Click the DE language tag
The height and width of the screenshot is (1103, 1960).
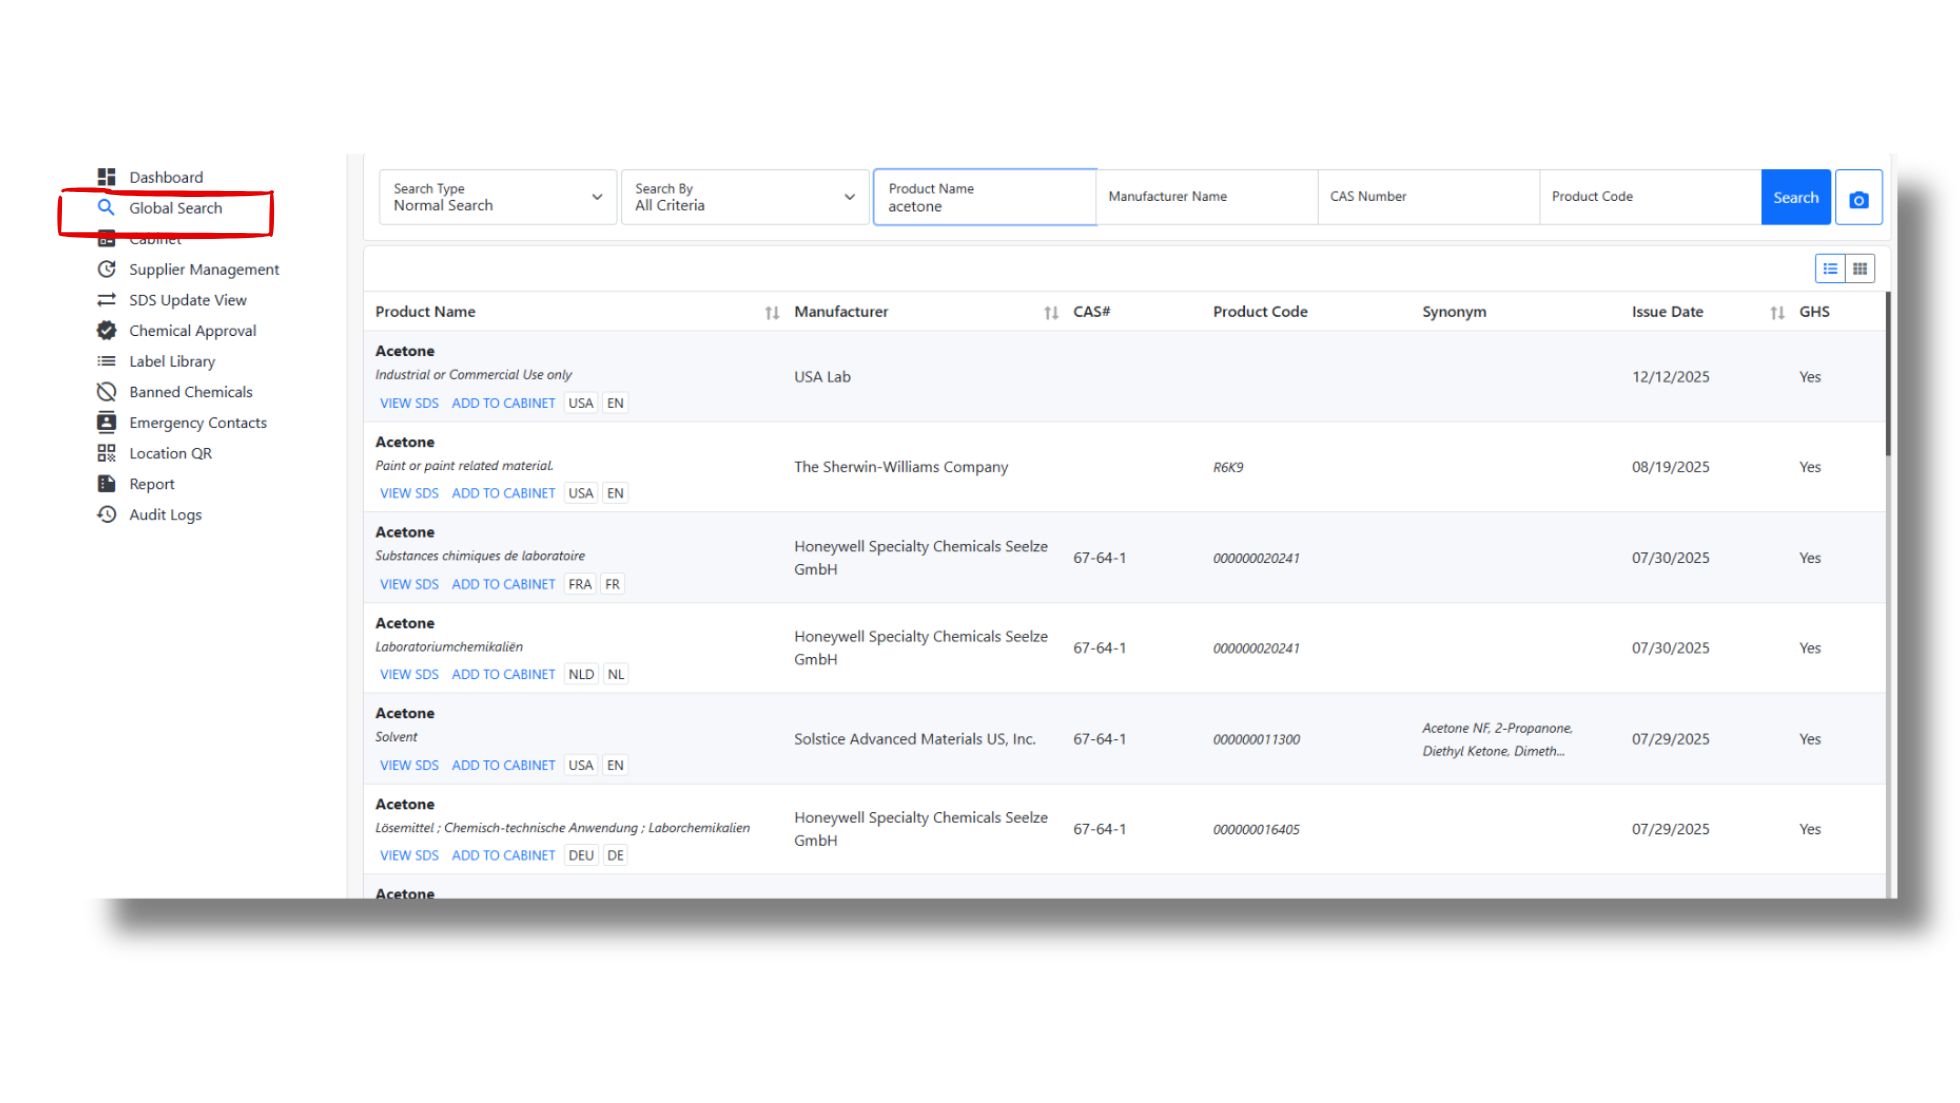[615, 855]
